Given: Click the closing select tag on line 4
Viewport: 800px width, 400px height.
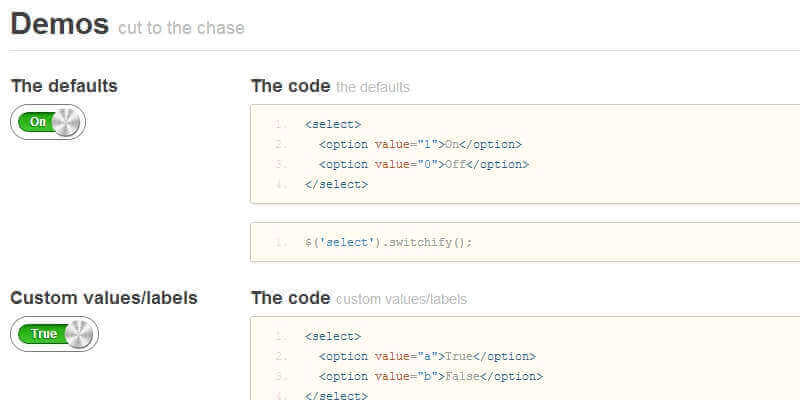Looking at the screenshot, I should 336,184.
